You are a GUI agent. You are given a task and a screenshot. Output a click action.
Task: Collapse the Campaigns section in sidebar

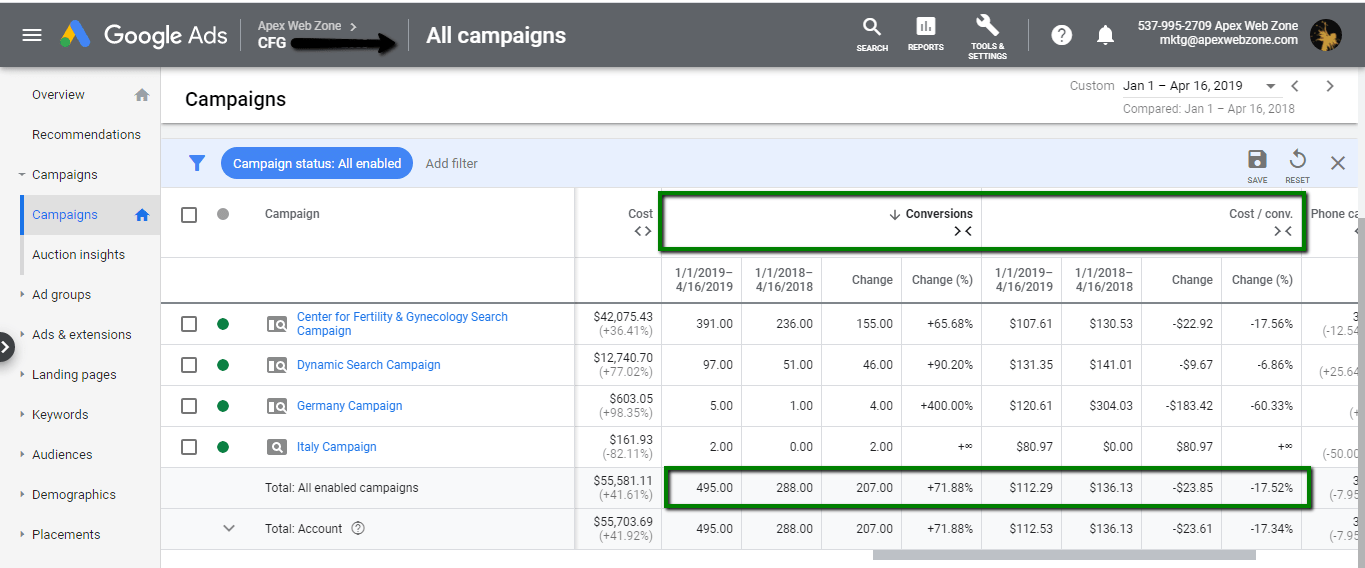pyautogui.click(x=22, y=175)
